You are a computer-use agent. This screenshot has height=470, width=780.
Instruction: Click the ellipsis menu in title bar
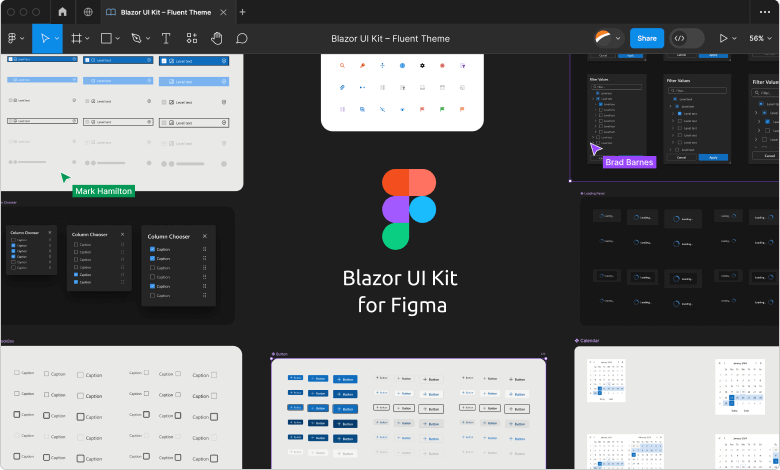tap(765, 12)
